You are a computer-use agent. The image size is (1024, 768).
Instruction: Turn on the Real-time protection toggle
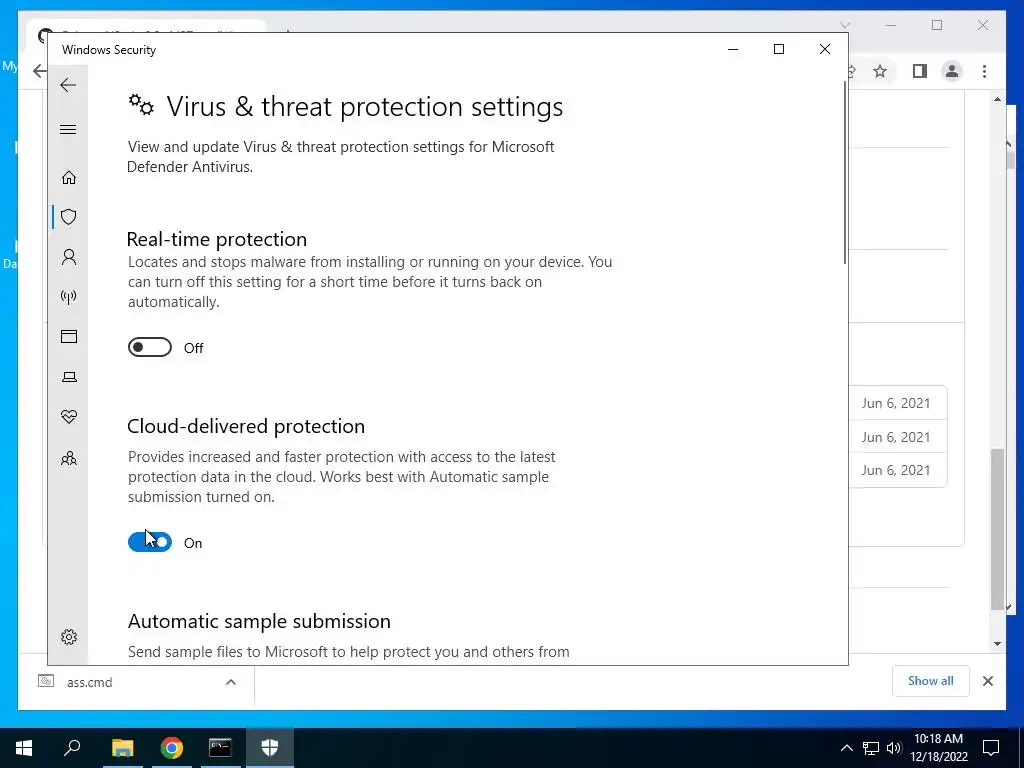click(x=150, y=347)
